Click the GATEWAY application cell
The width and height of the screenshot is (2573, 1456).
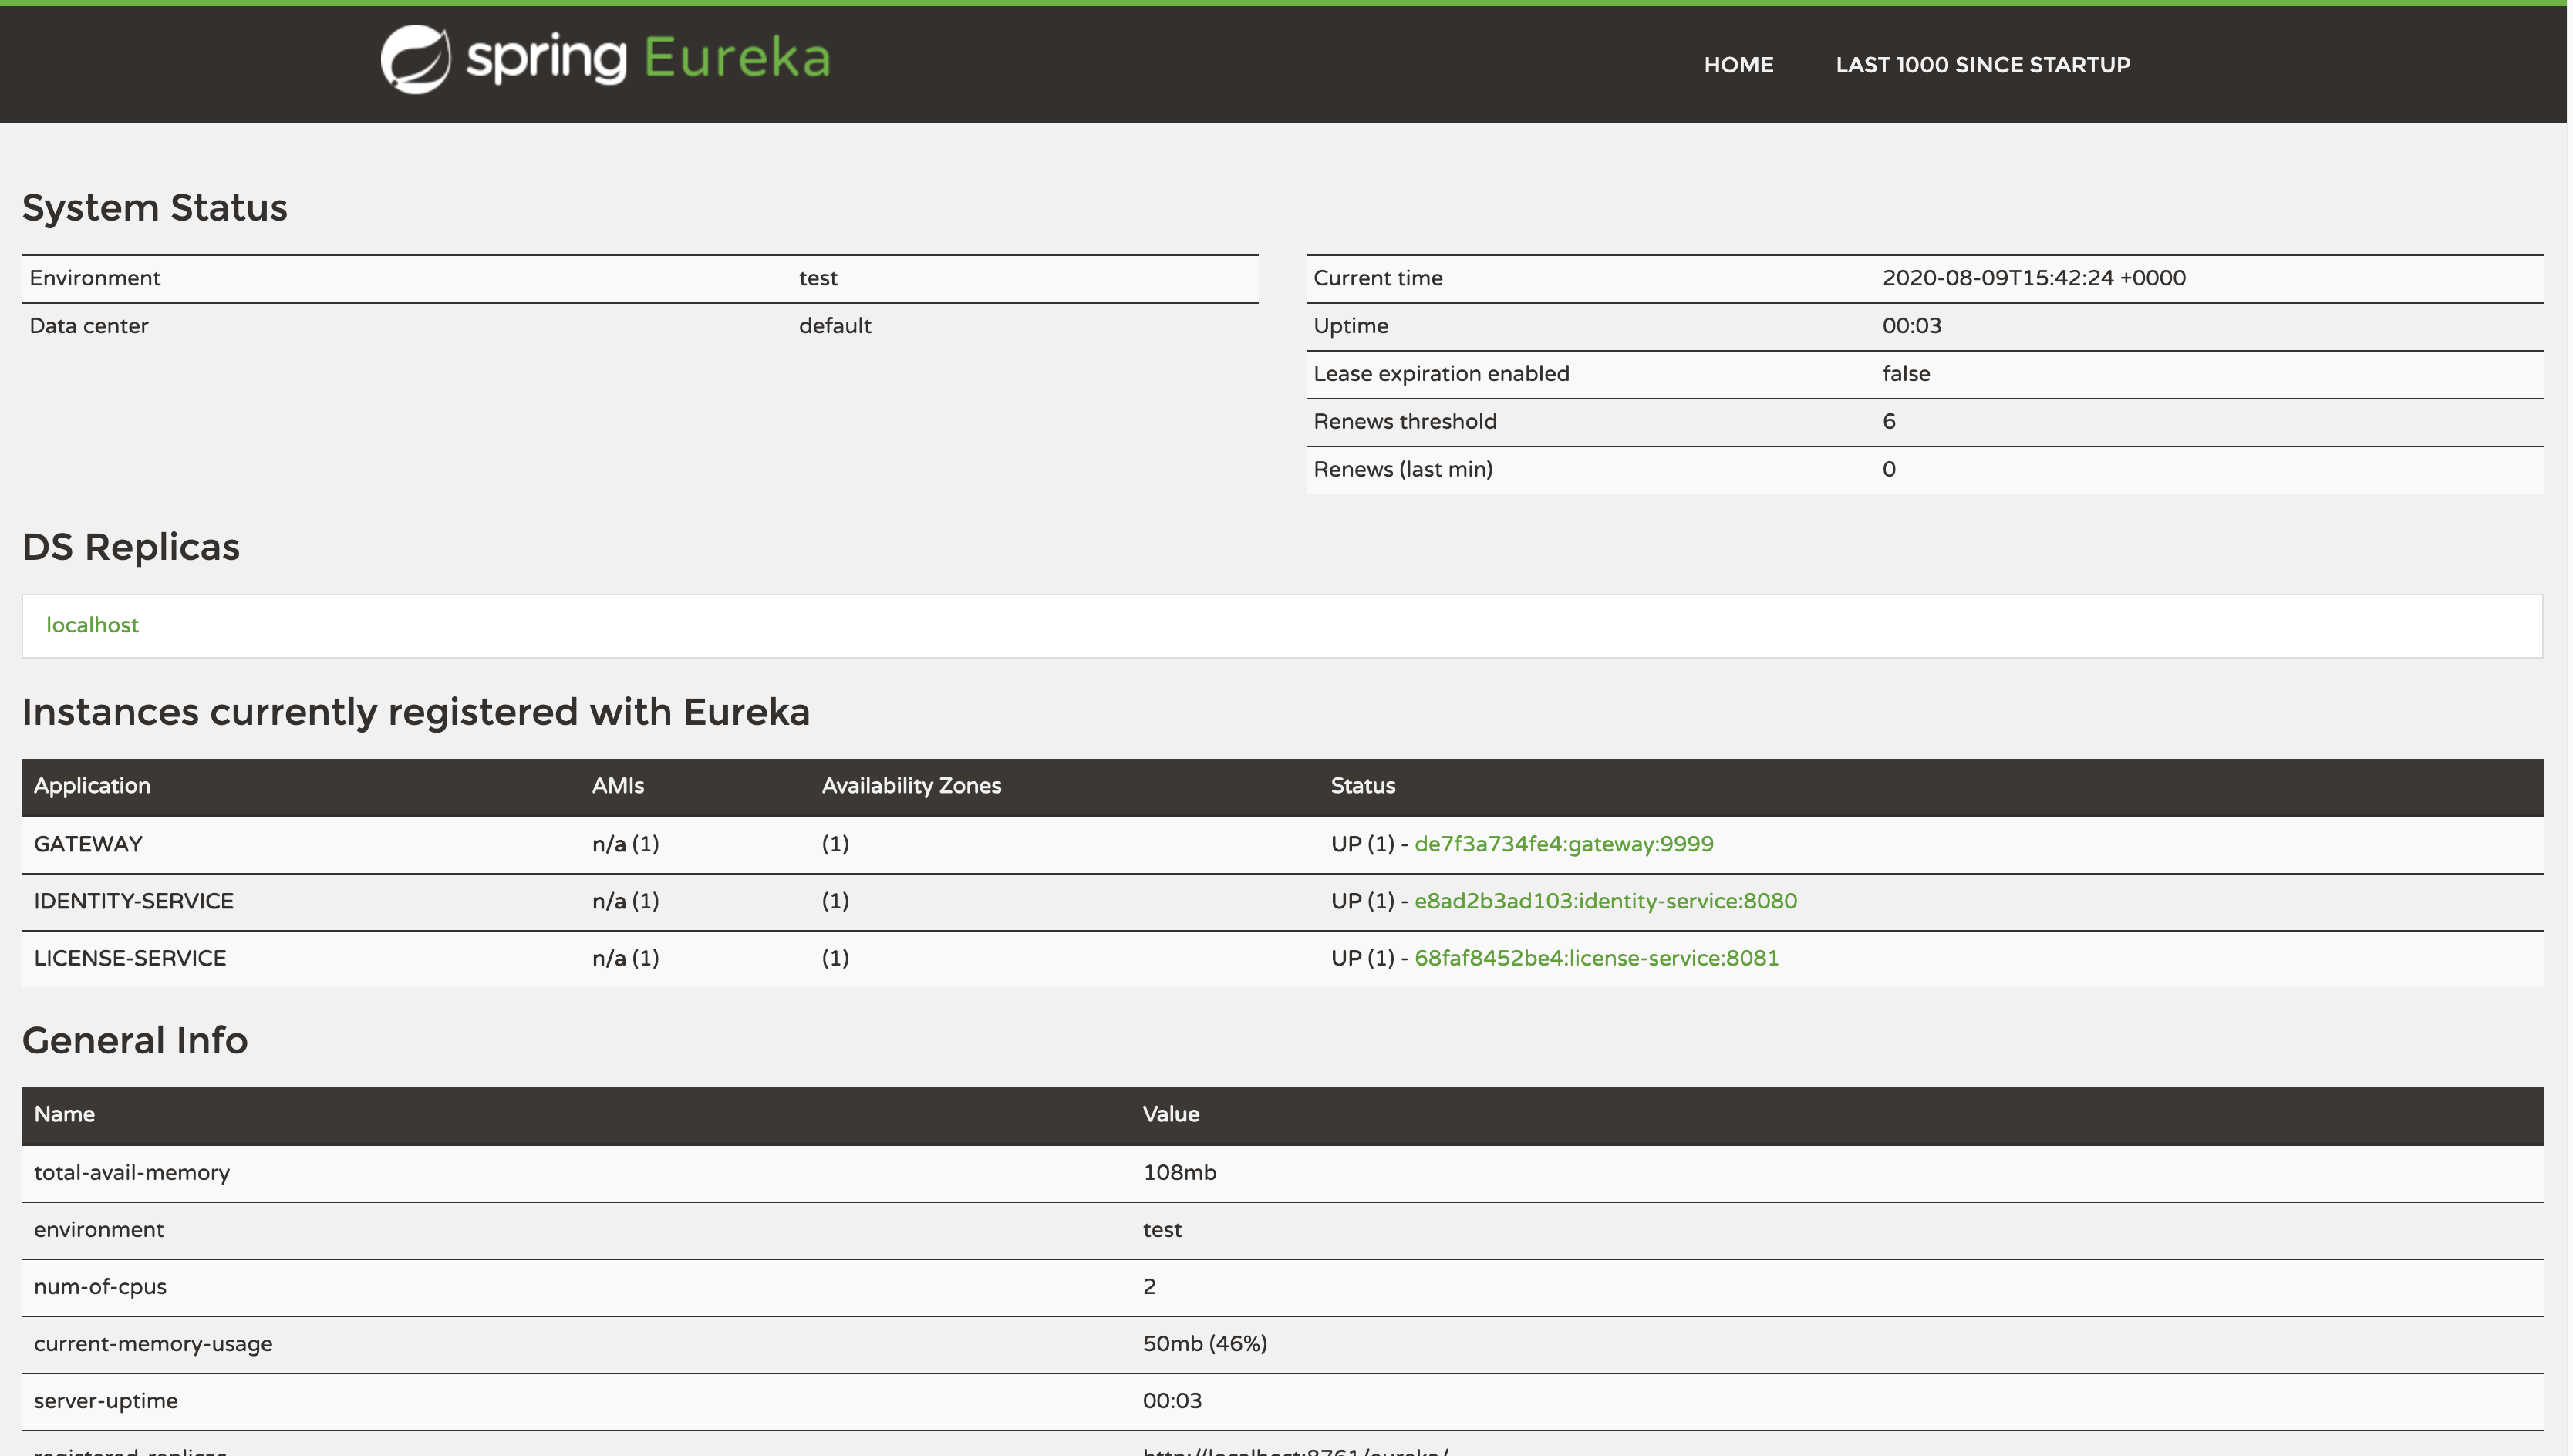point(88,844)
